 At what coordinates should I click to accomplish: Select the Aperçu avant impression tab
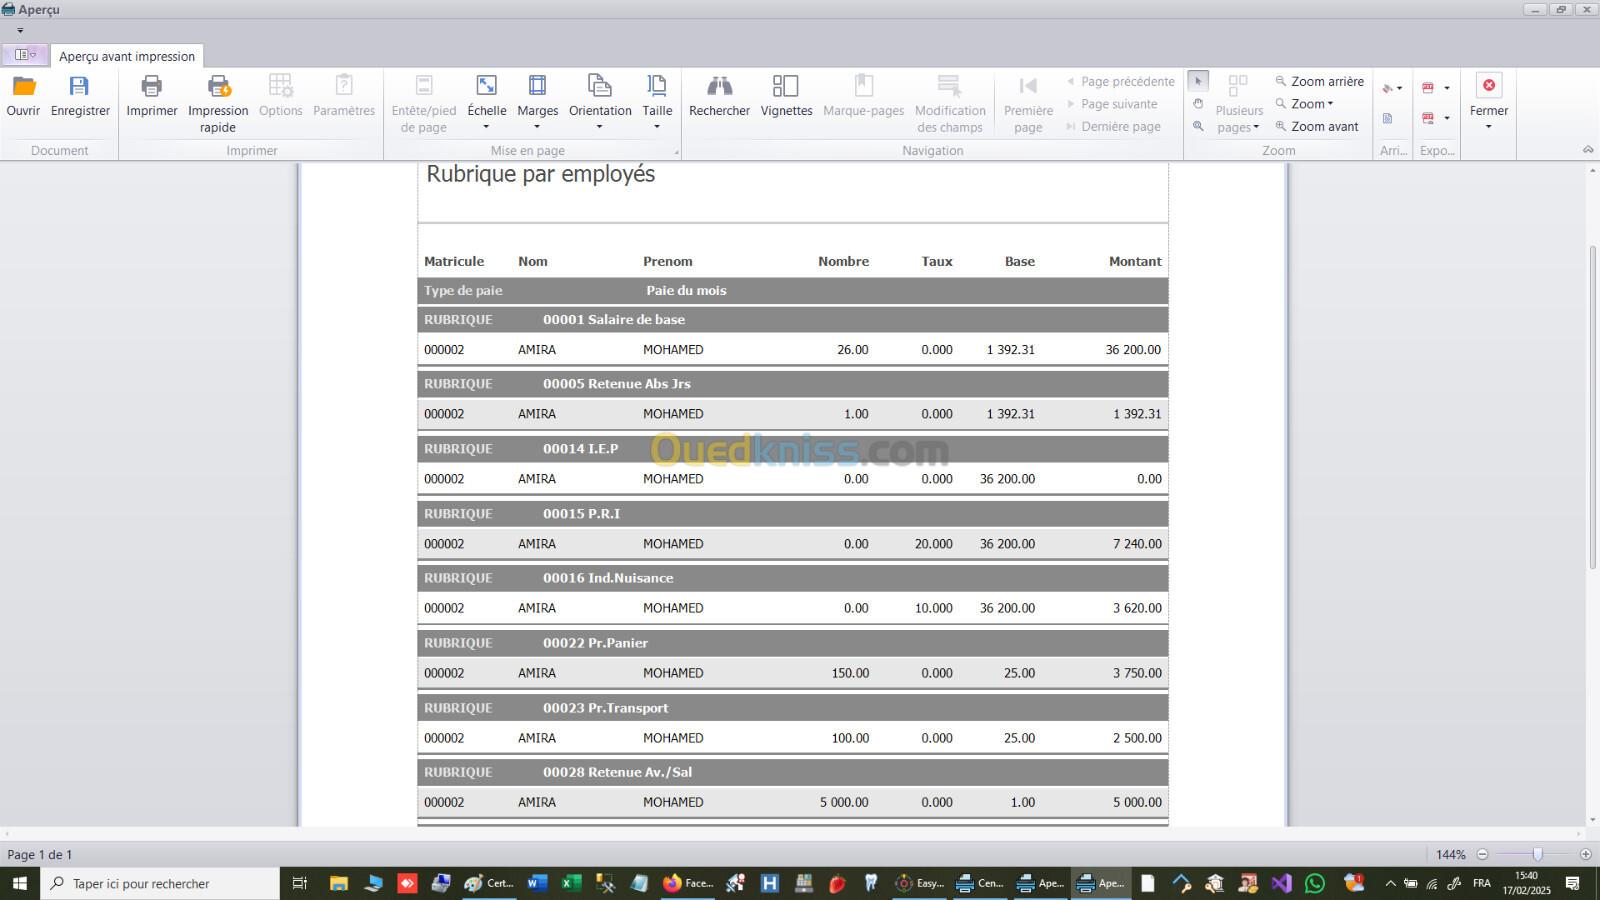pos(127,57)
